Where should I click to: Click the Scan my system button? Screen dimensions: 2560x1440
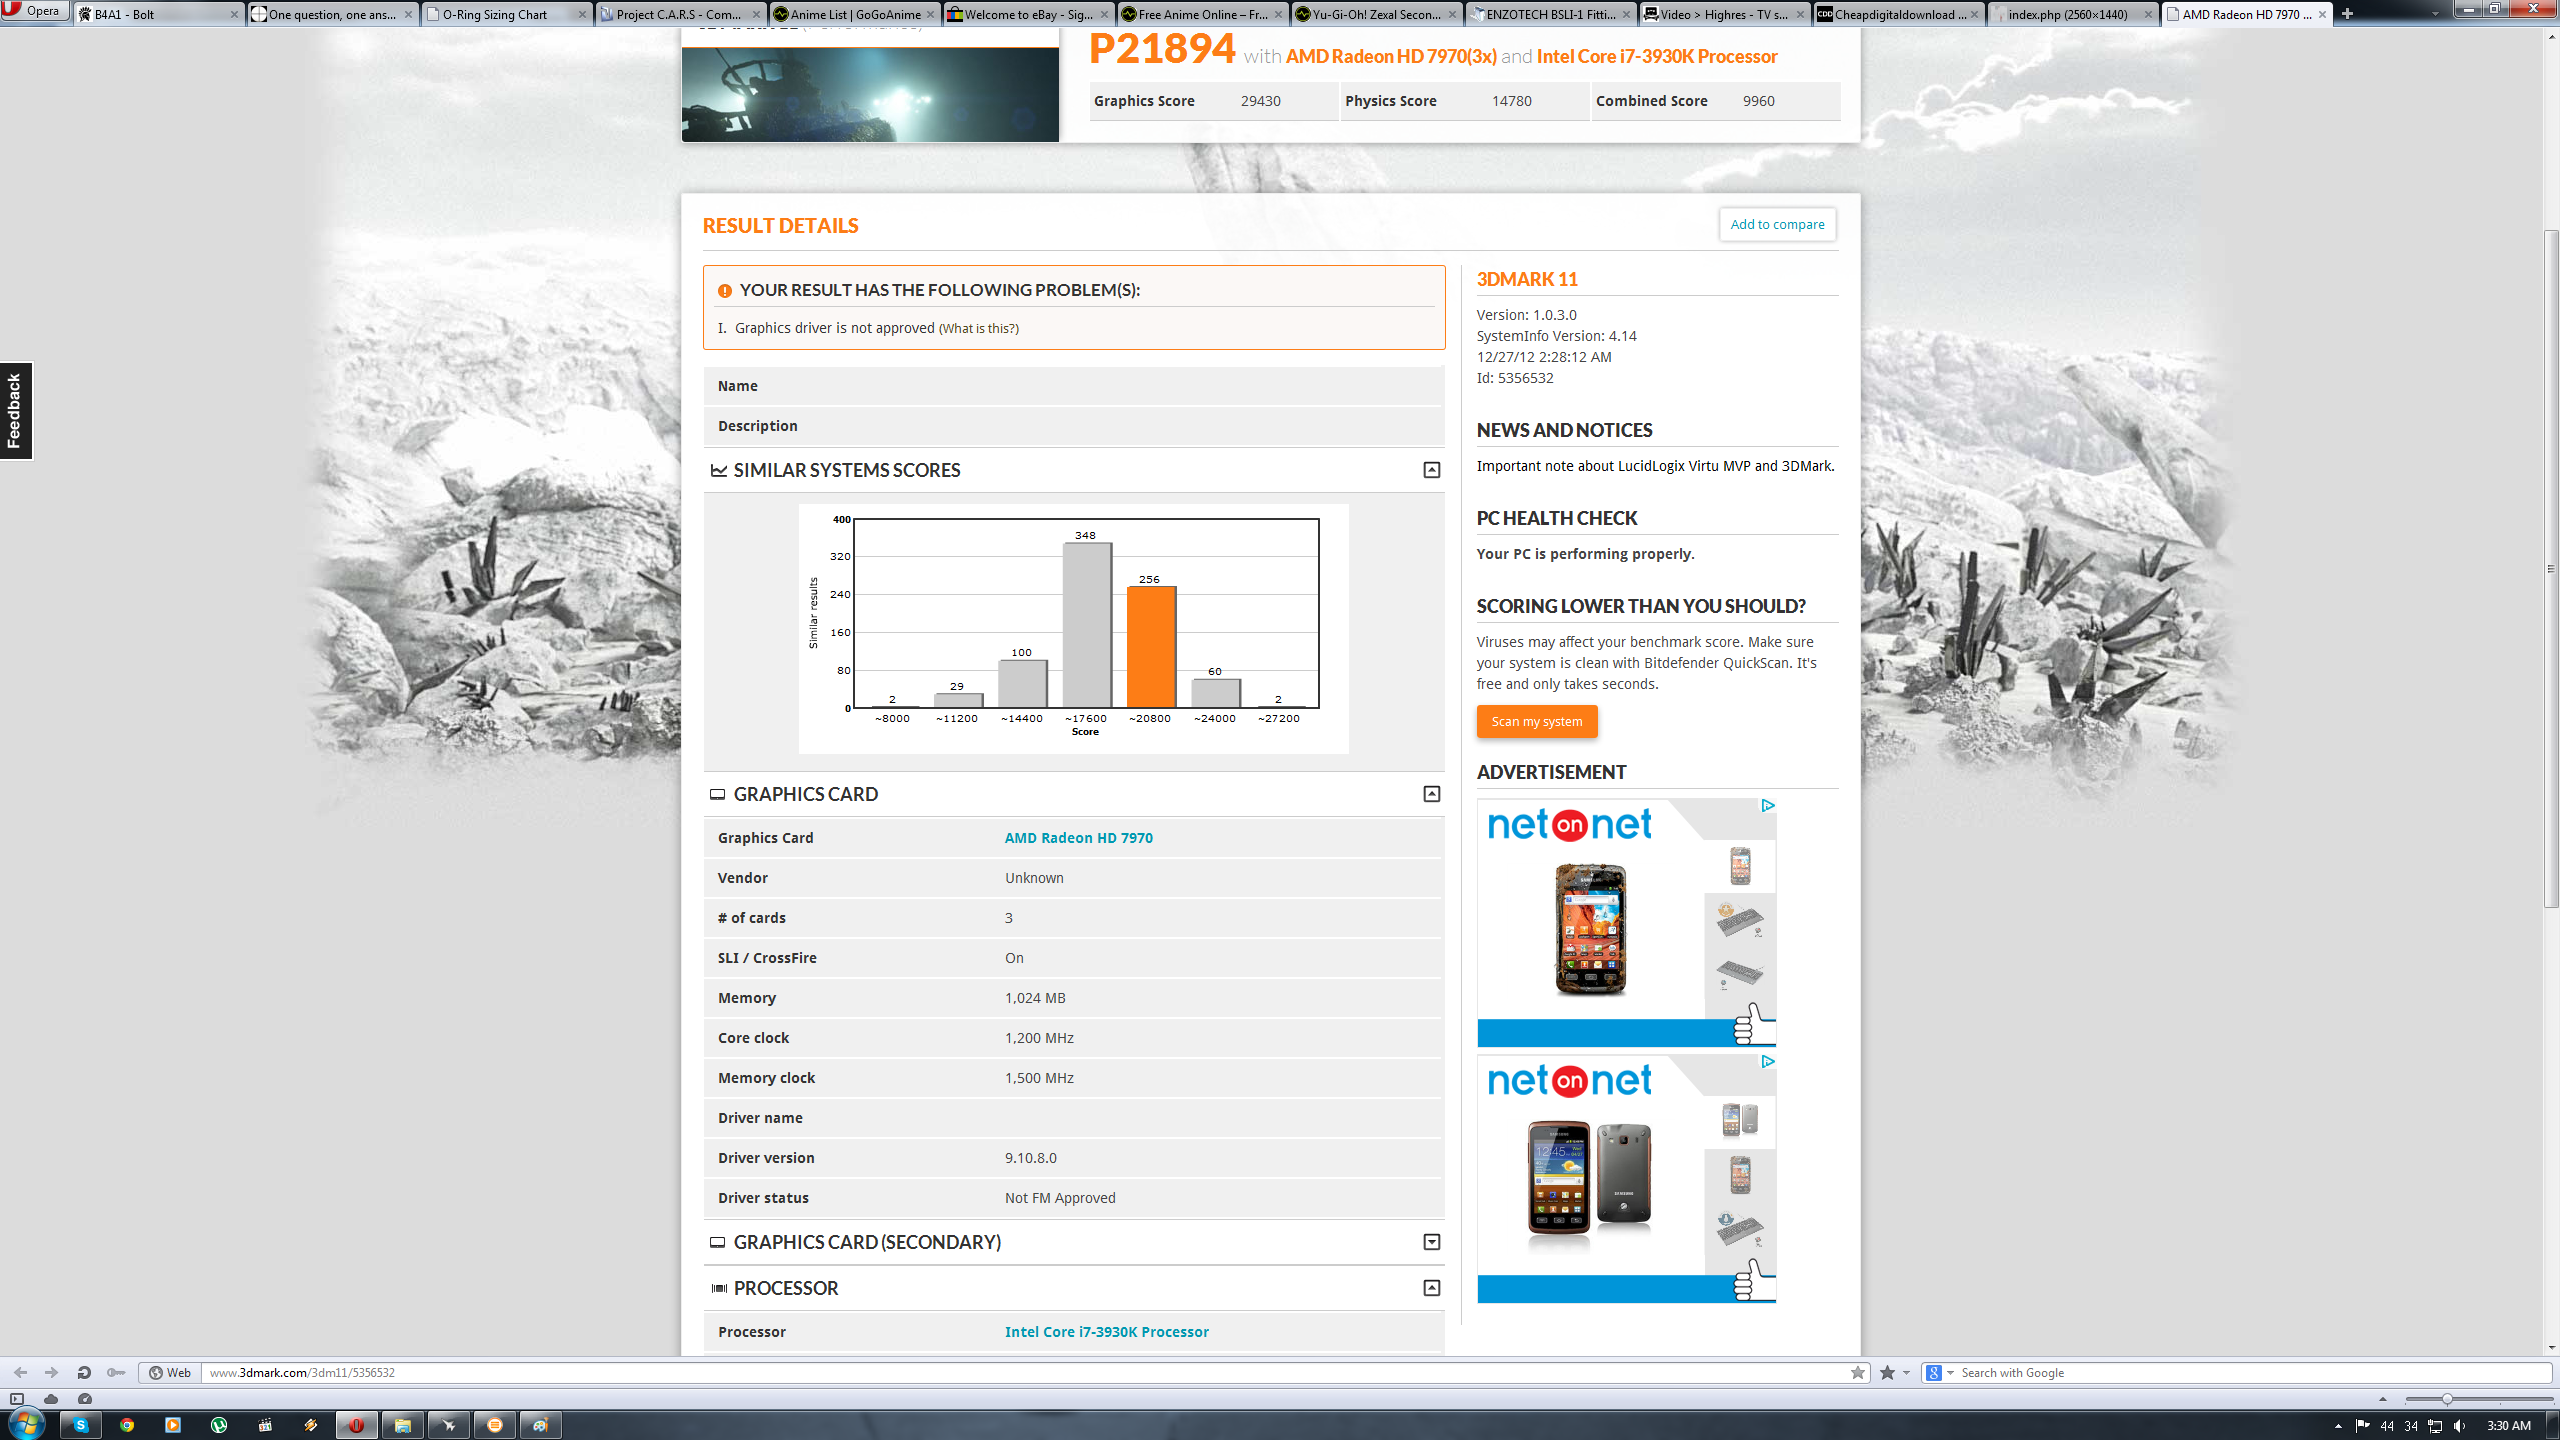click(x=1537, y=721)
